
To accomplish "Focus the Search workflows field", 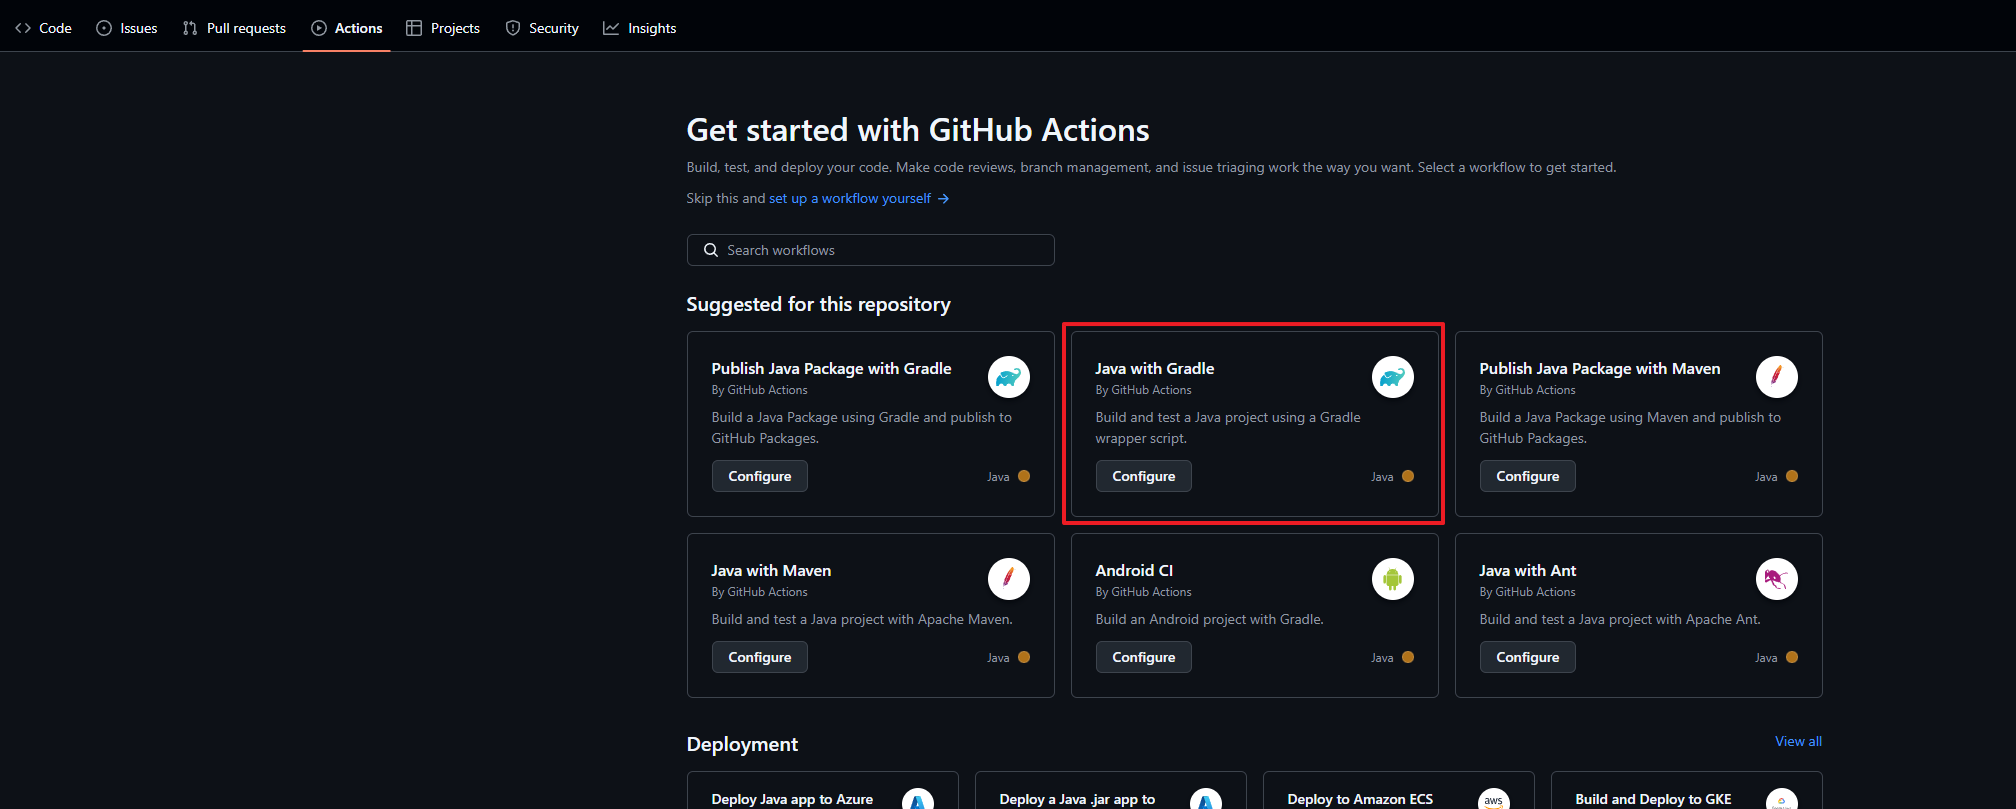I will [x=870, y=250].
